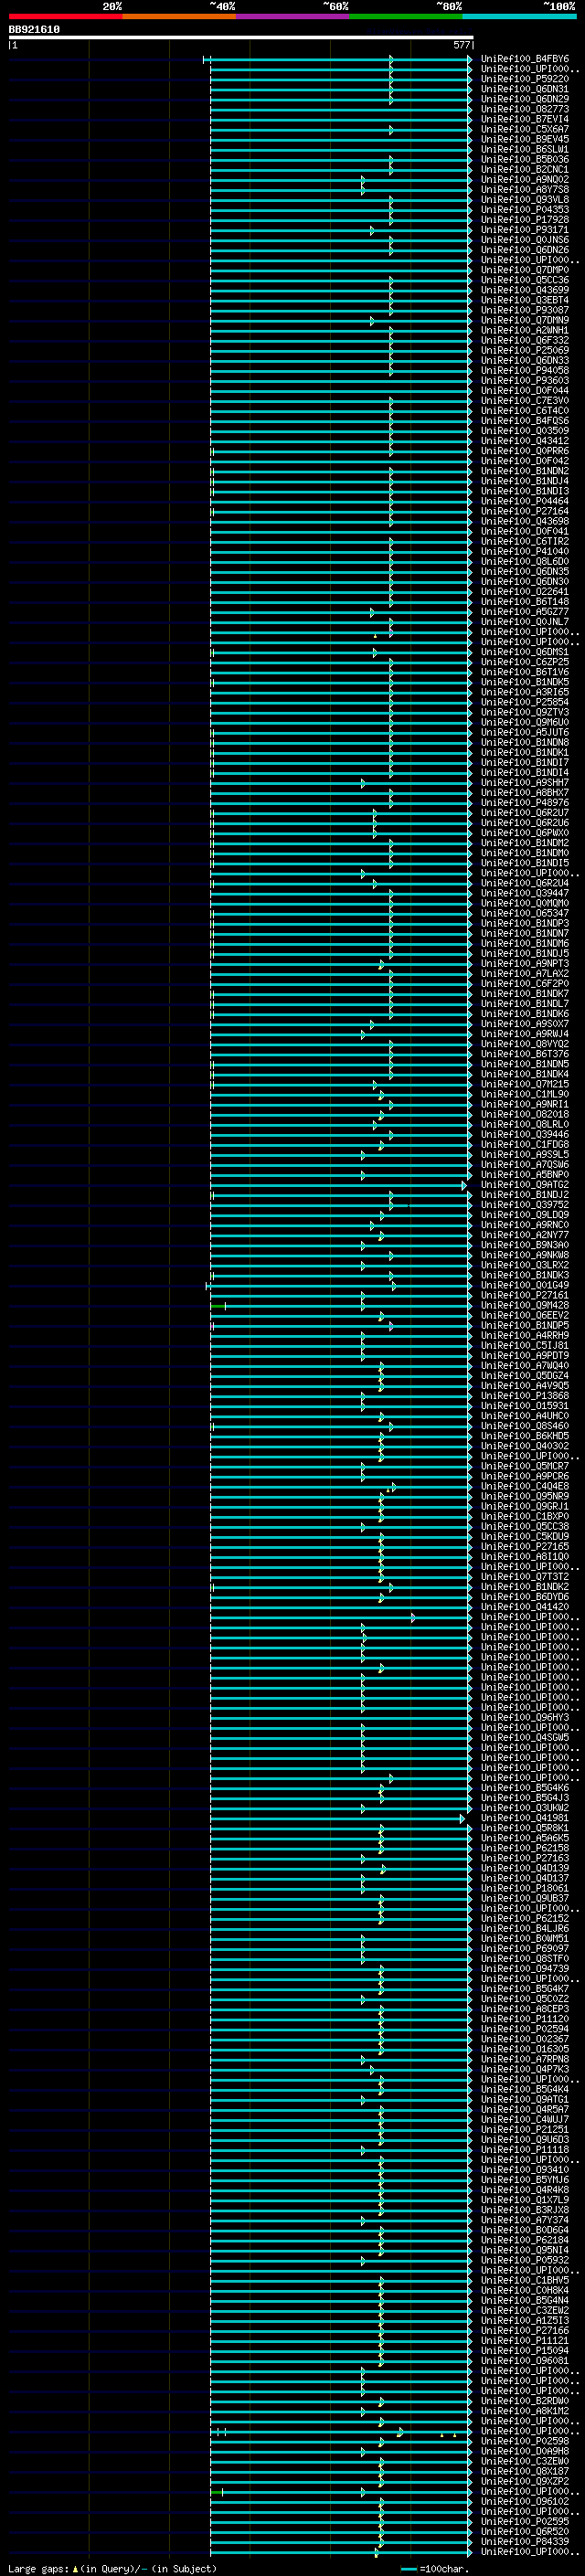Click the white query sequence bar

click(x=241, y=37)
